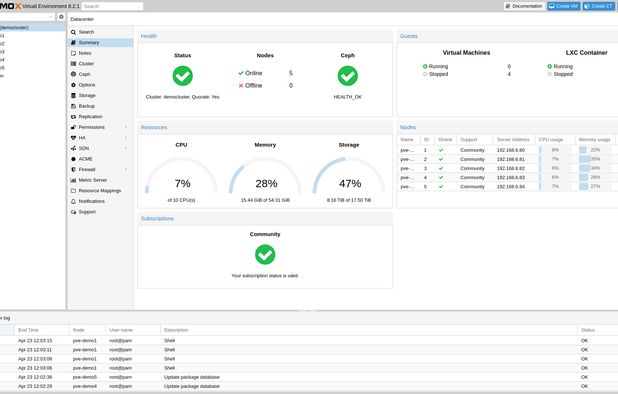Expand the Firewall submenu arrow
618x394 pixels.
click(x=126, y=169)
